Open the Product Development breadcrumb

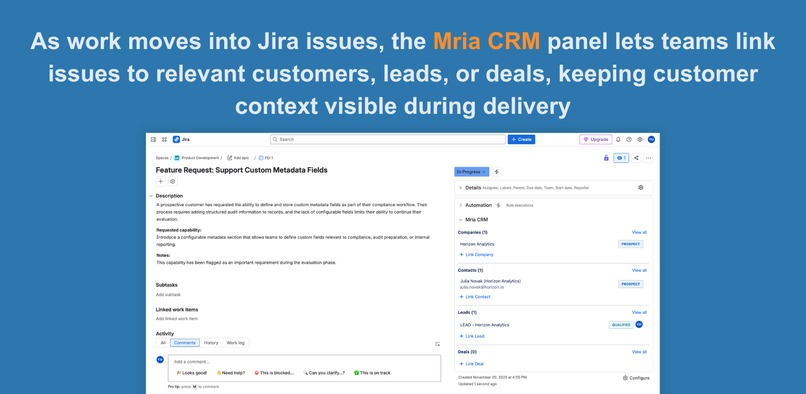[200, 158]
